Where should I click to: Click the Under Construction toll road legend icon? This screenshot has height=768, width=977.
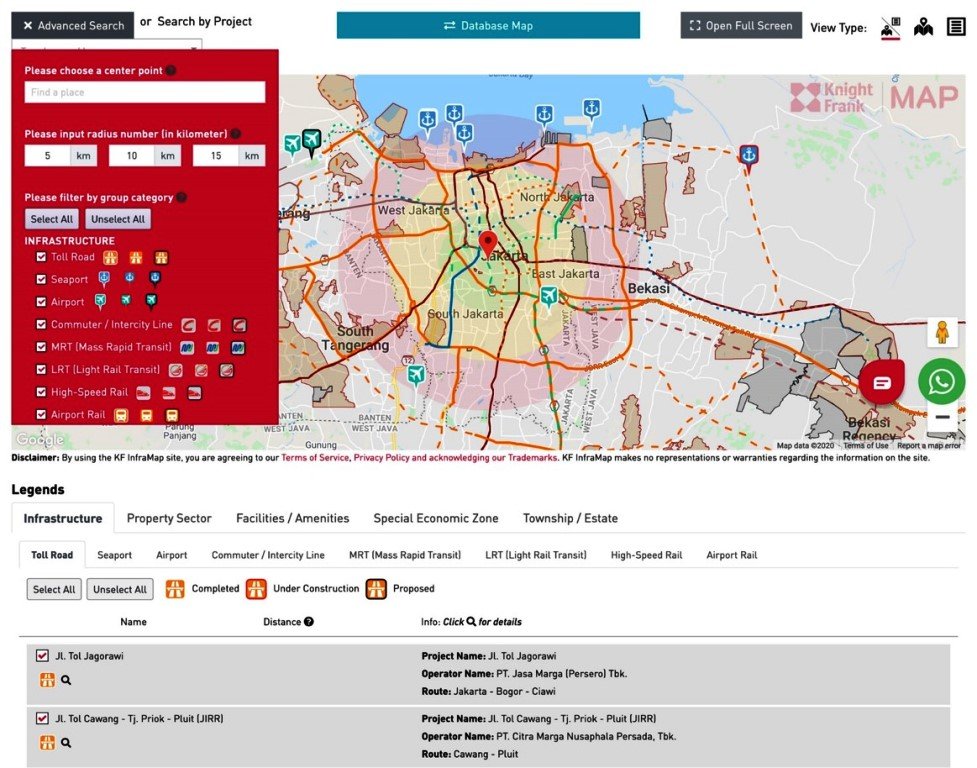coord(256,589)
